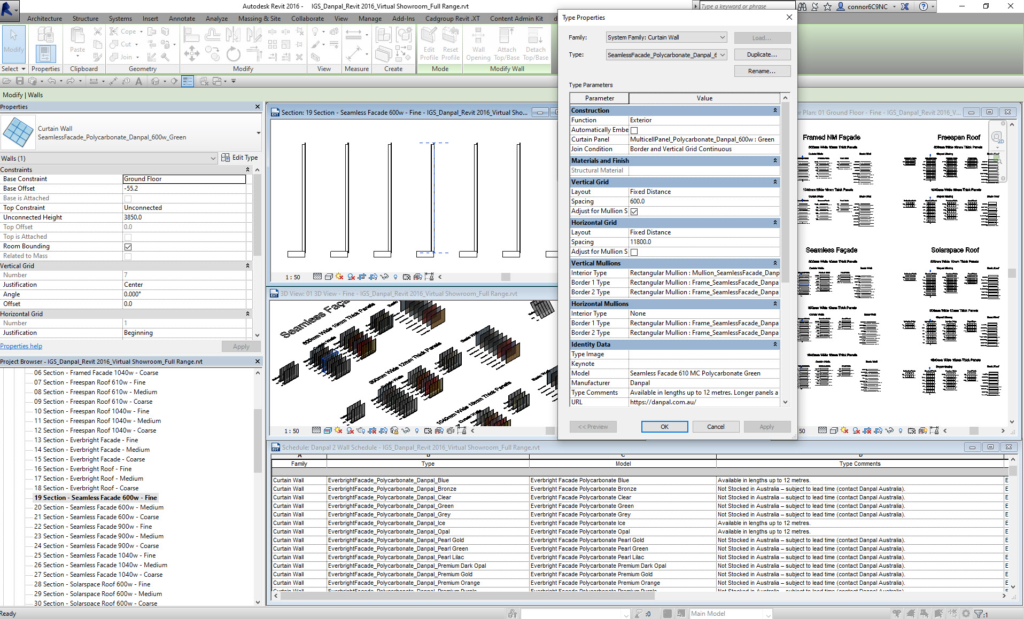The width and height of the screenshot is (1024, 619).
Task: Click the binoculars search icon
Action: coord(803,7)
